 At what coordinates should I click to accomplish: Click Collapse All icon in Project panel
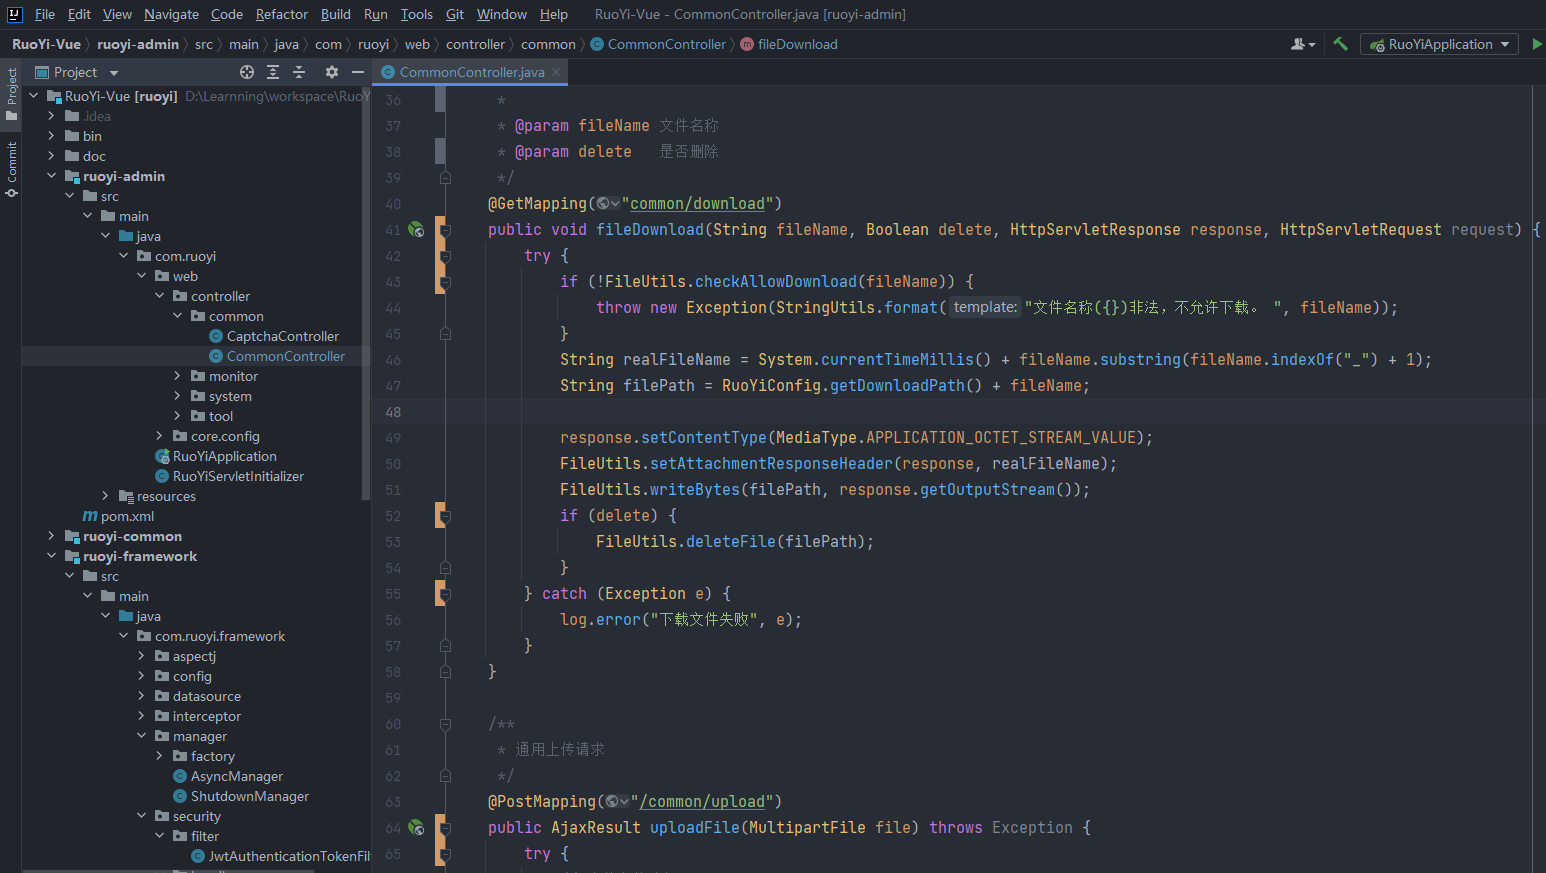point(299,72)
